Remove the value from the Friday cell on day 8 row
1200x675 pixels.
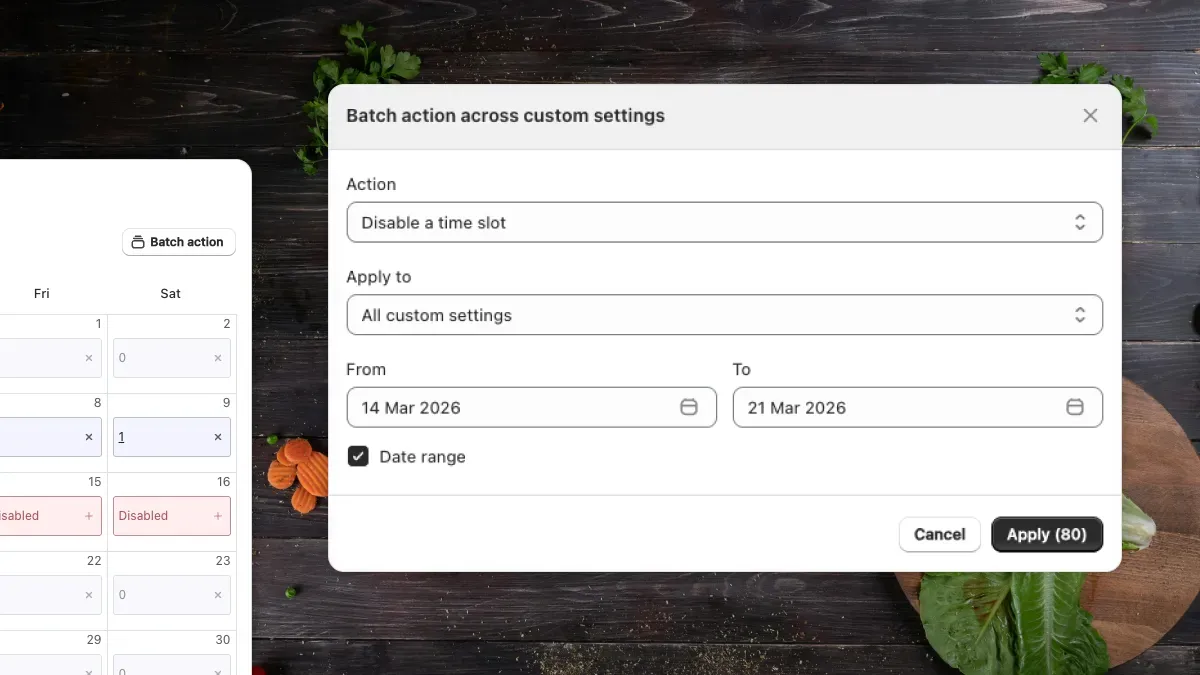[88, 437]
